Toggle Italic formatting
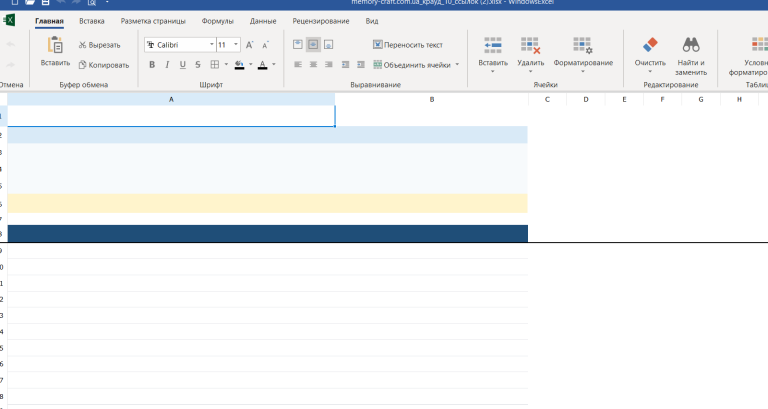Image resolution: width=768 pixels, height=409 pixels. point(167,65)
